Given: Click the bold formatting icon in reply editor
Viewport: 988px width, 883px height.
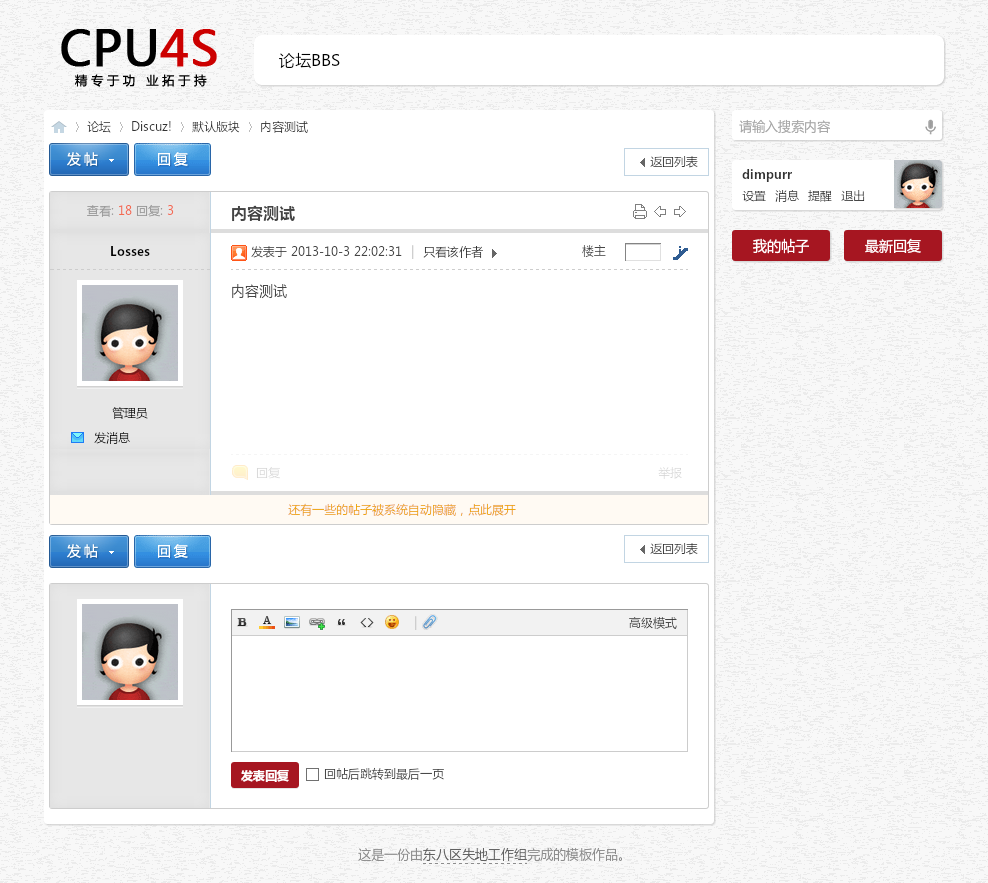Looking at the screenshot, I should tap(242, 623).
